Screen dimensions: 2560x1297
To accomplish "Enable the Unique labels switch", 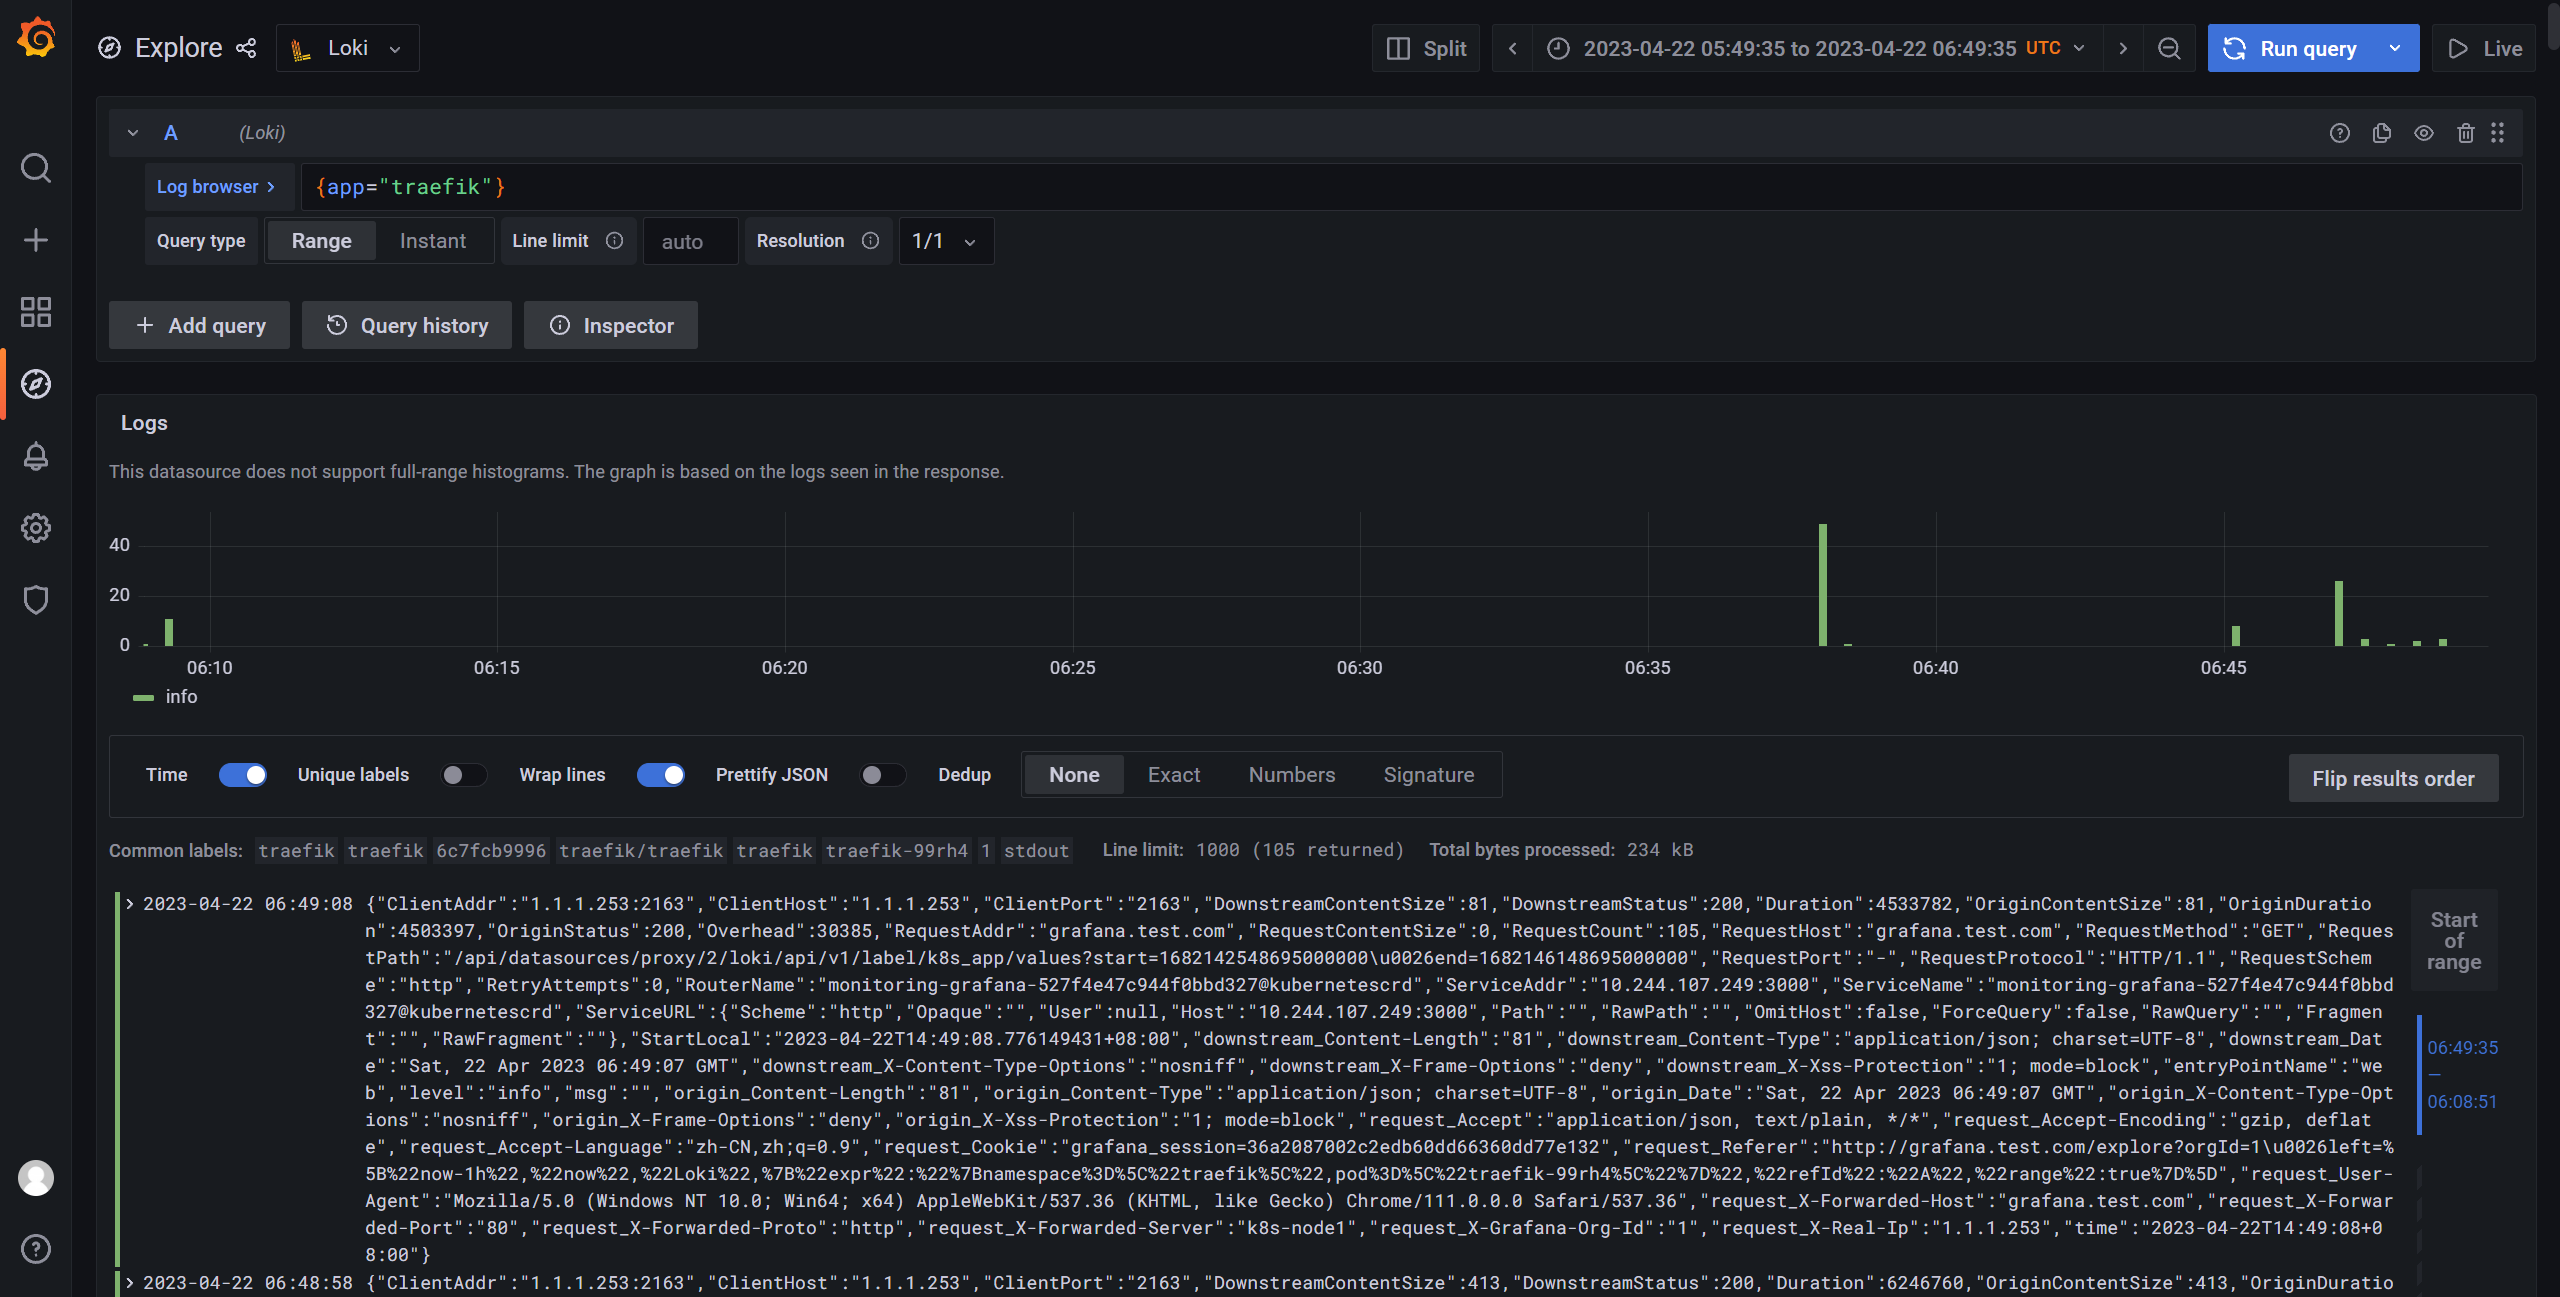I will tap(463, 775).
